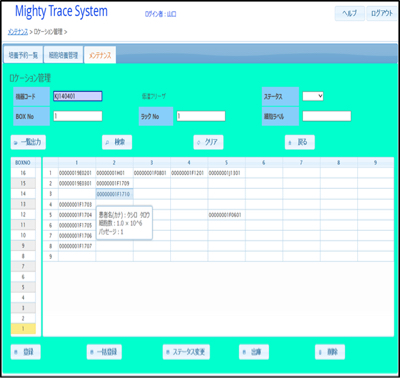Open the ステータス dropdown
The image size is (400, 378).
313,96
